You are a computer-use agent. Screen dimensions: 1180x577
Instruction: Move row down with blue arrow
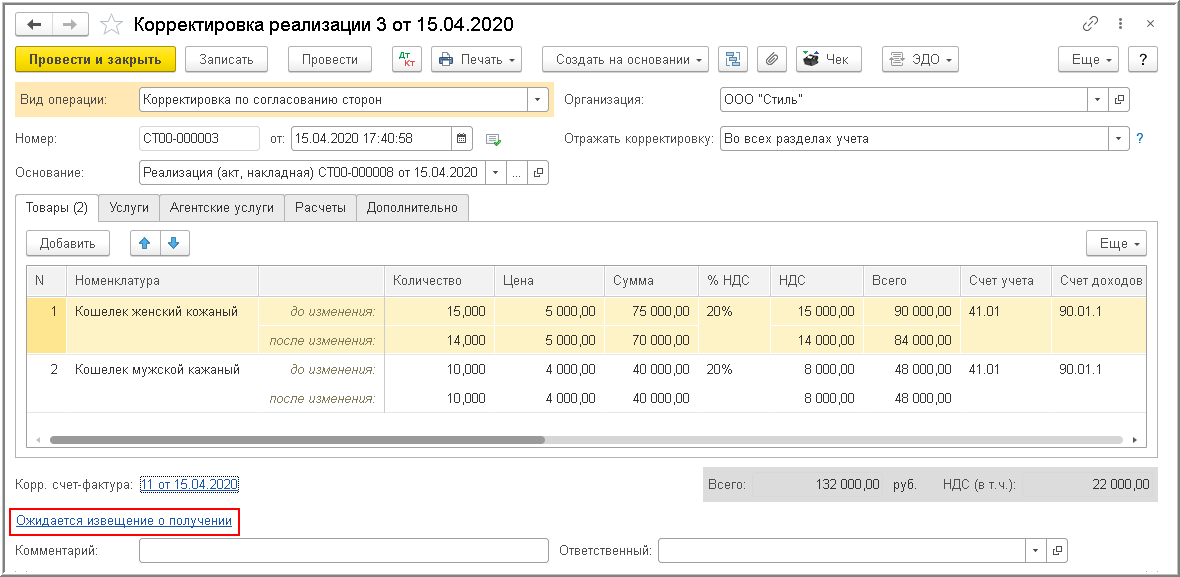coord(173,243)
